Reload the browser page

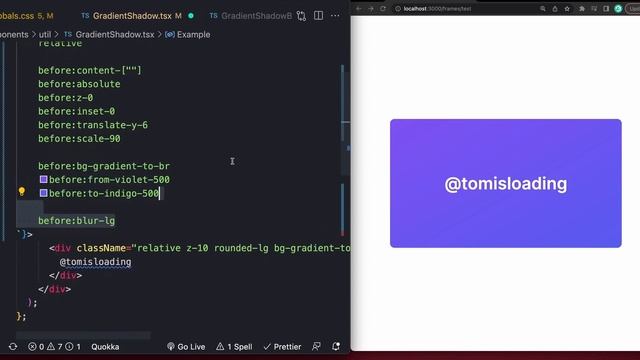click(383, 9)
